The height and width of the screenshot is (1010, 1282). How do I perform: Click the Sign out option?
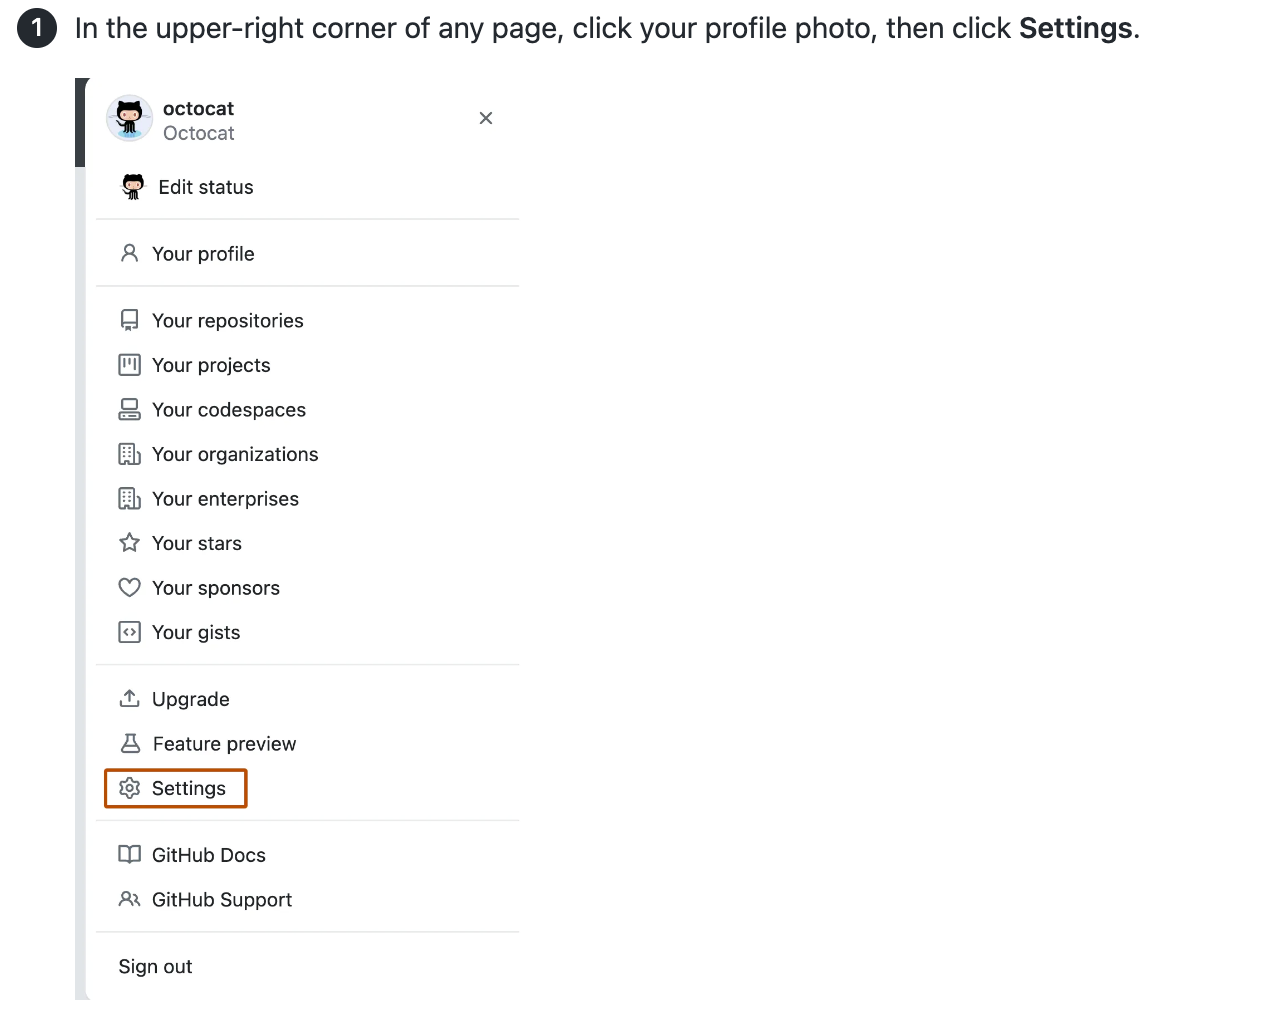pyautogui.click(x=155, y=966)
